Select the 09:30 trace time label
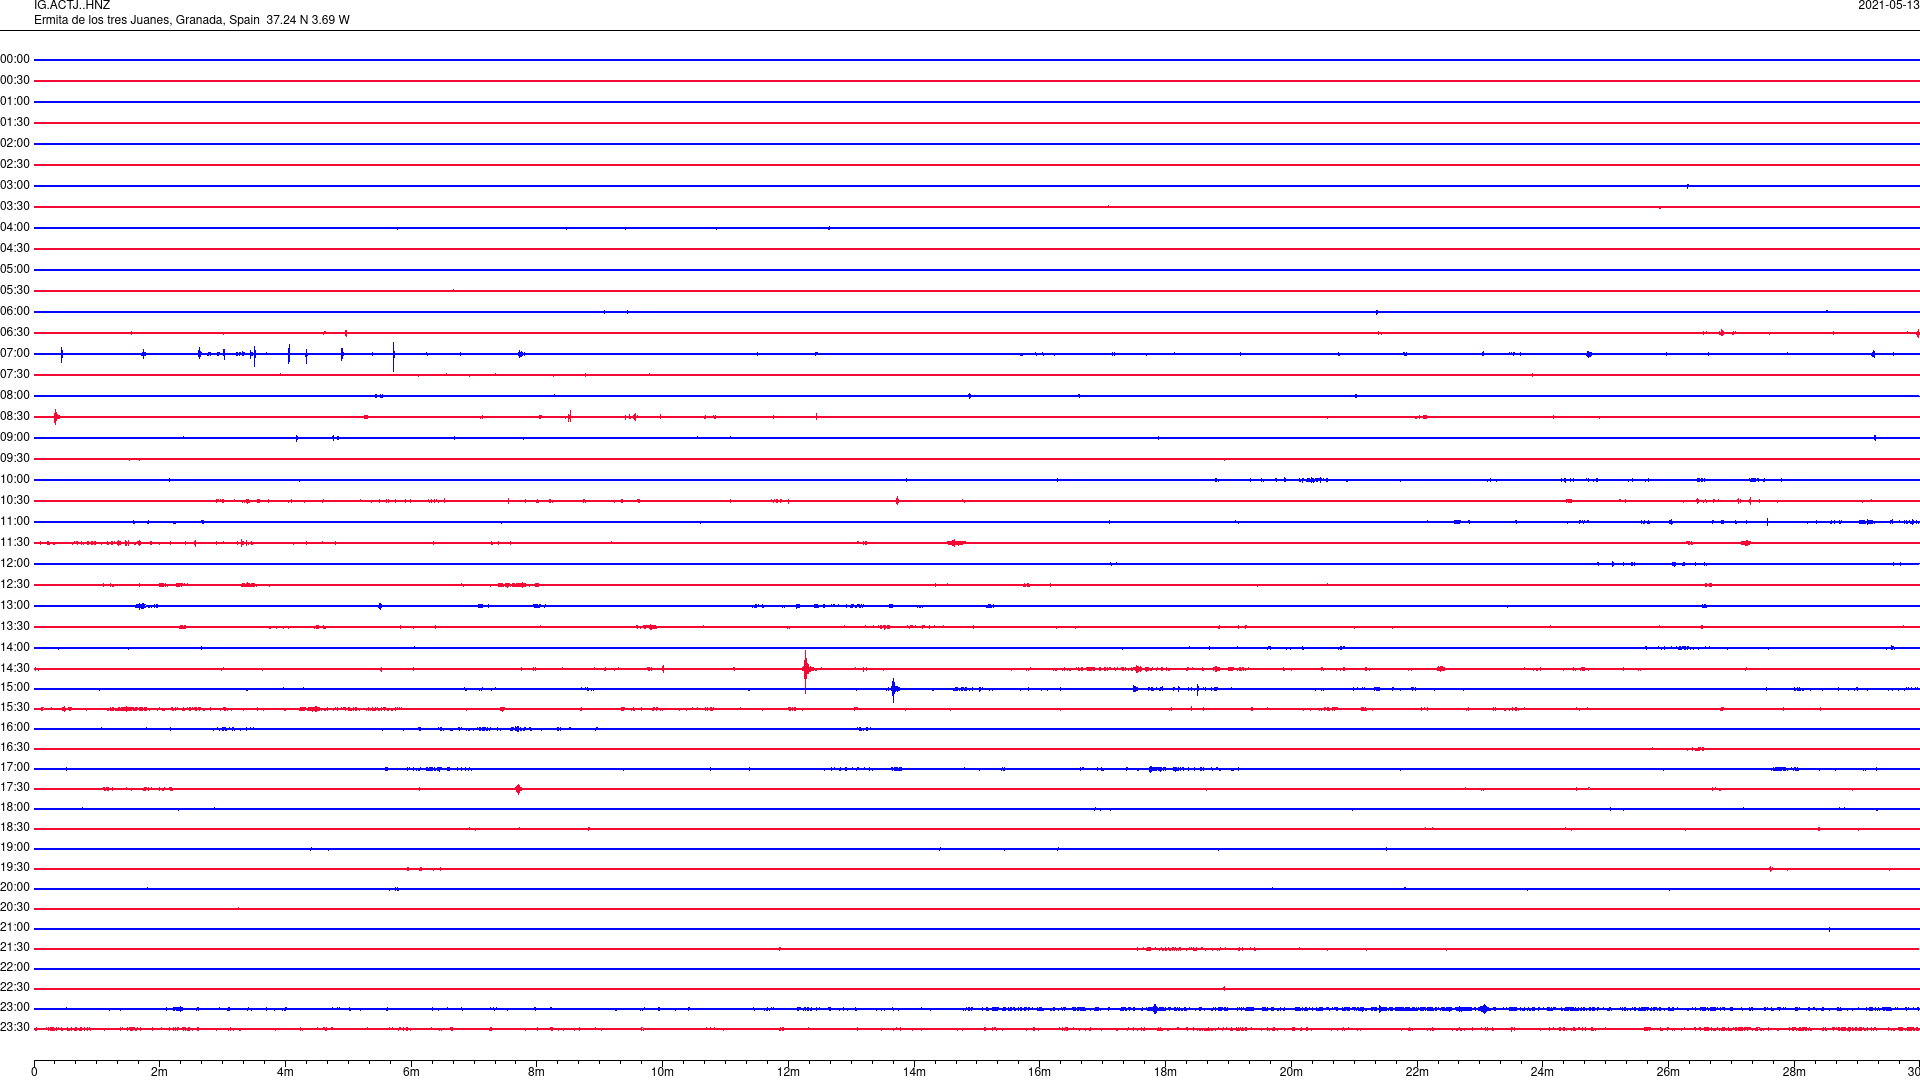 [15, 459]
